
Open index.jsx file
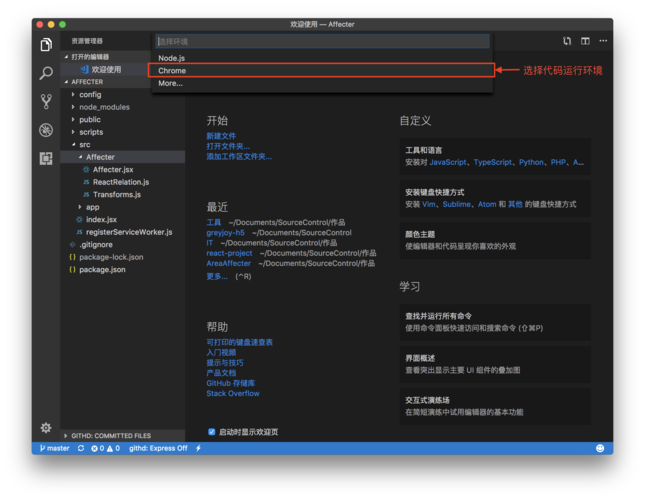point(101,220)
